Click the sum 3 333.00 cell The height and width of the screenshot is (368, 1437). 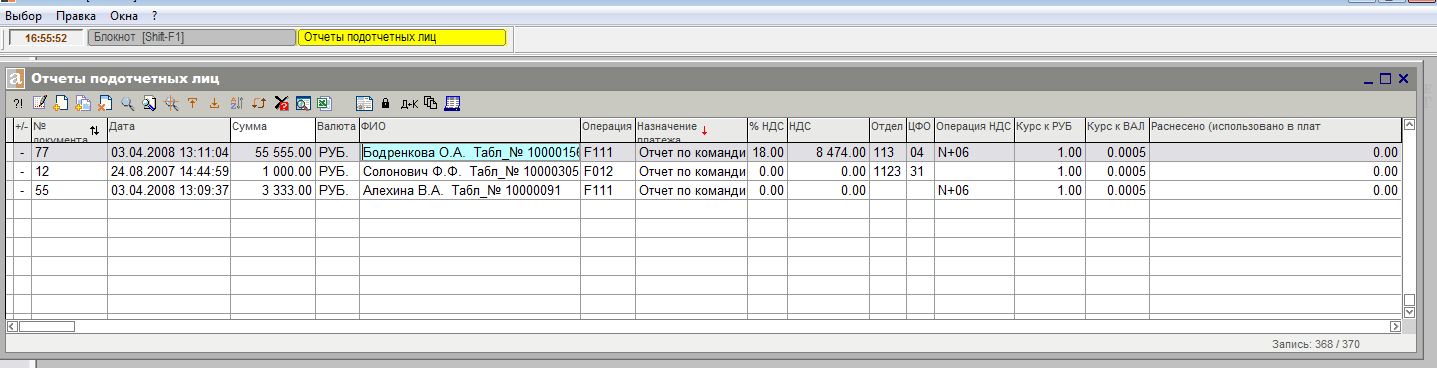(272, 190)
